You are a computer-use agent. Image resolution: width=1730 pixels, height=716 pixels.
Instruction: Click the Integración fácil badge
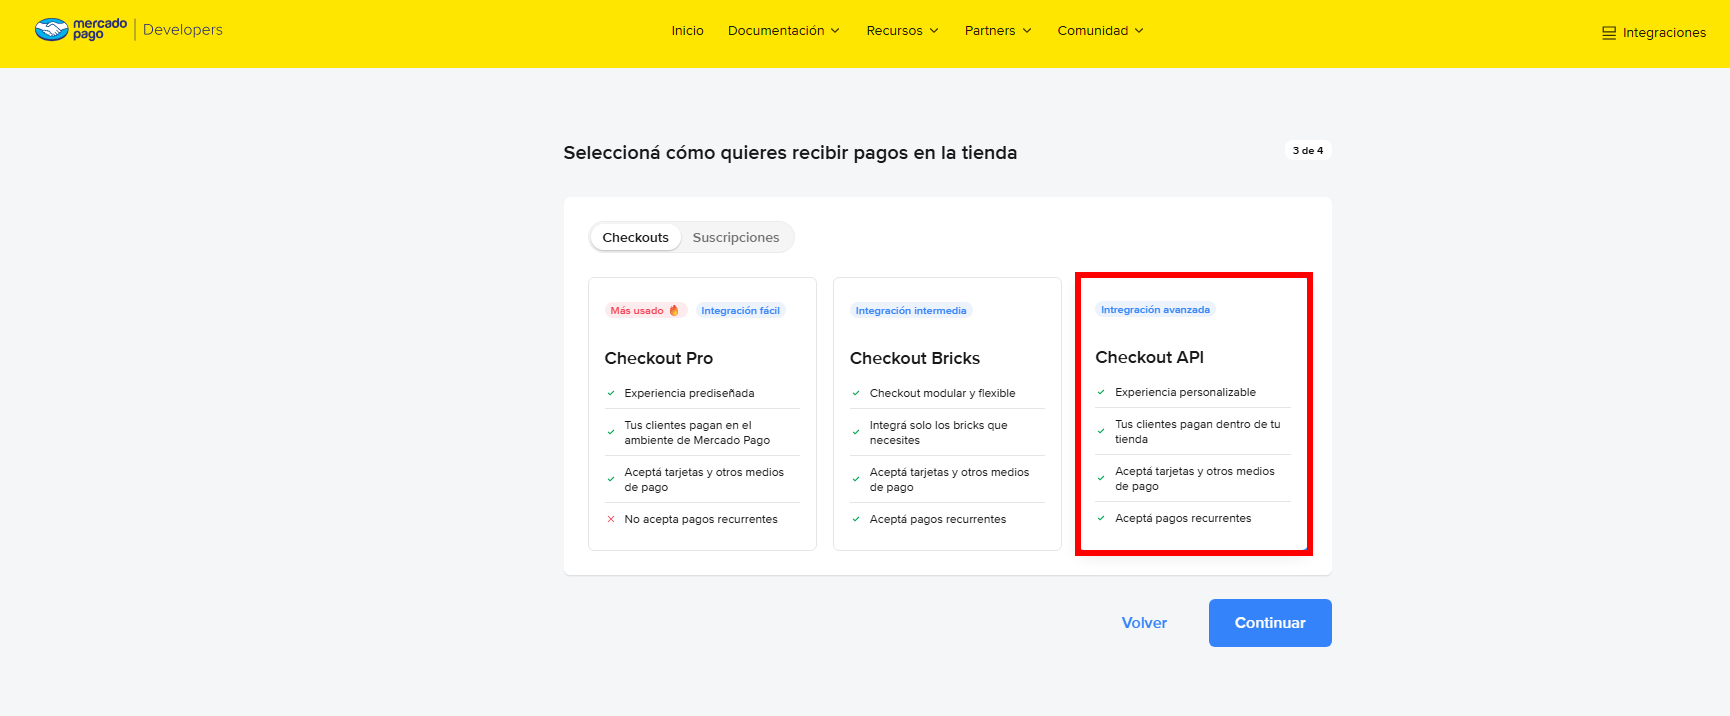coord(741,310)
